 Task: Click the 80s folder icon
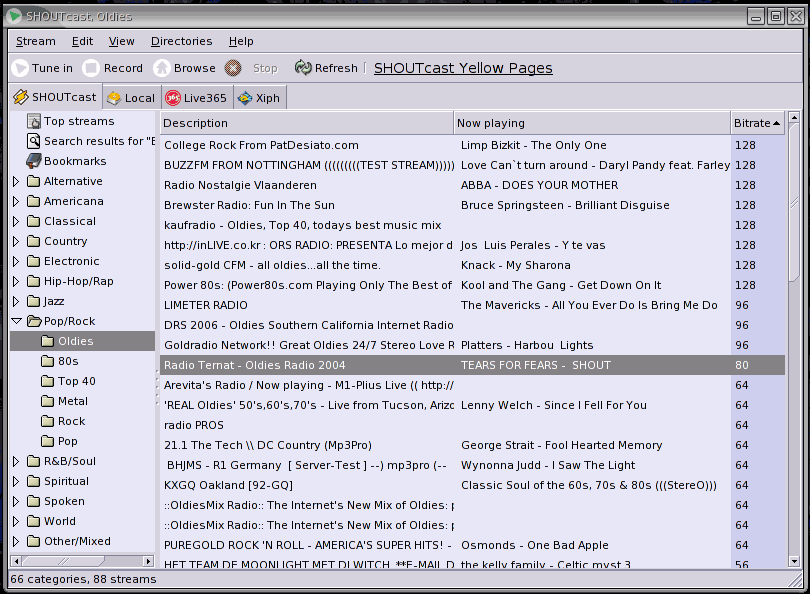(x=48, y=361)
